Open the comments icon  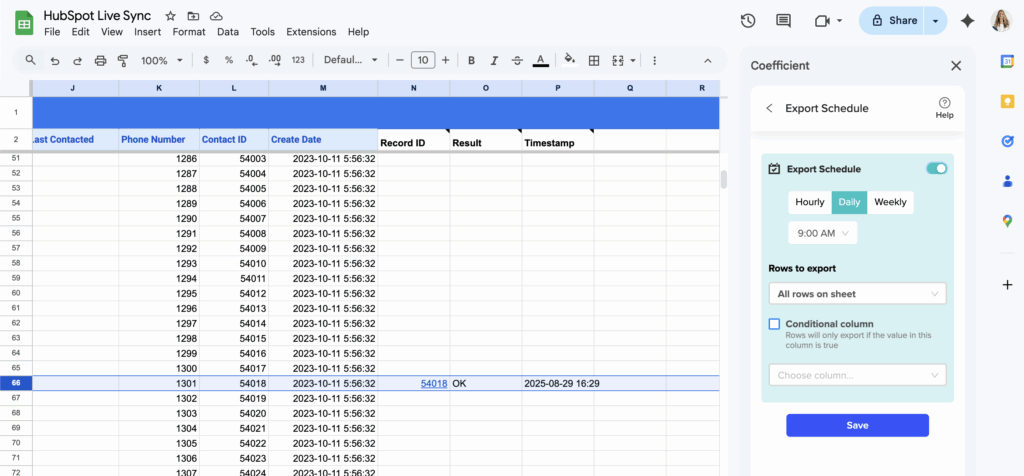[783, 21]
